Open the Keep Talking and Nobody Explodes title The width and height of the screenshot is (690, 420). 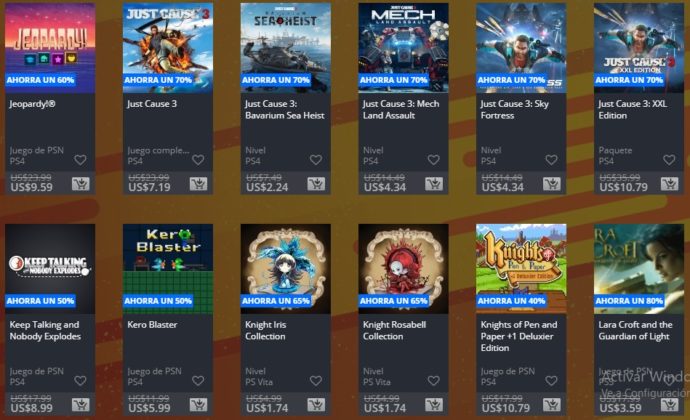pos(45,331)
